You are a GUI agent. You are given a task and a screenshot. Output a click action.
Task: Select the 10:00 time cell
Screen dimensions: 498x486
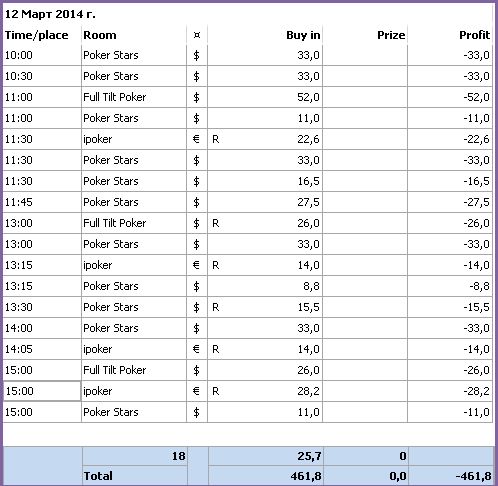(x=42, y=55)
